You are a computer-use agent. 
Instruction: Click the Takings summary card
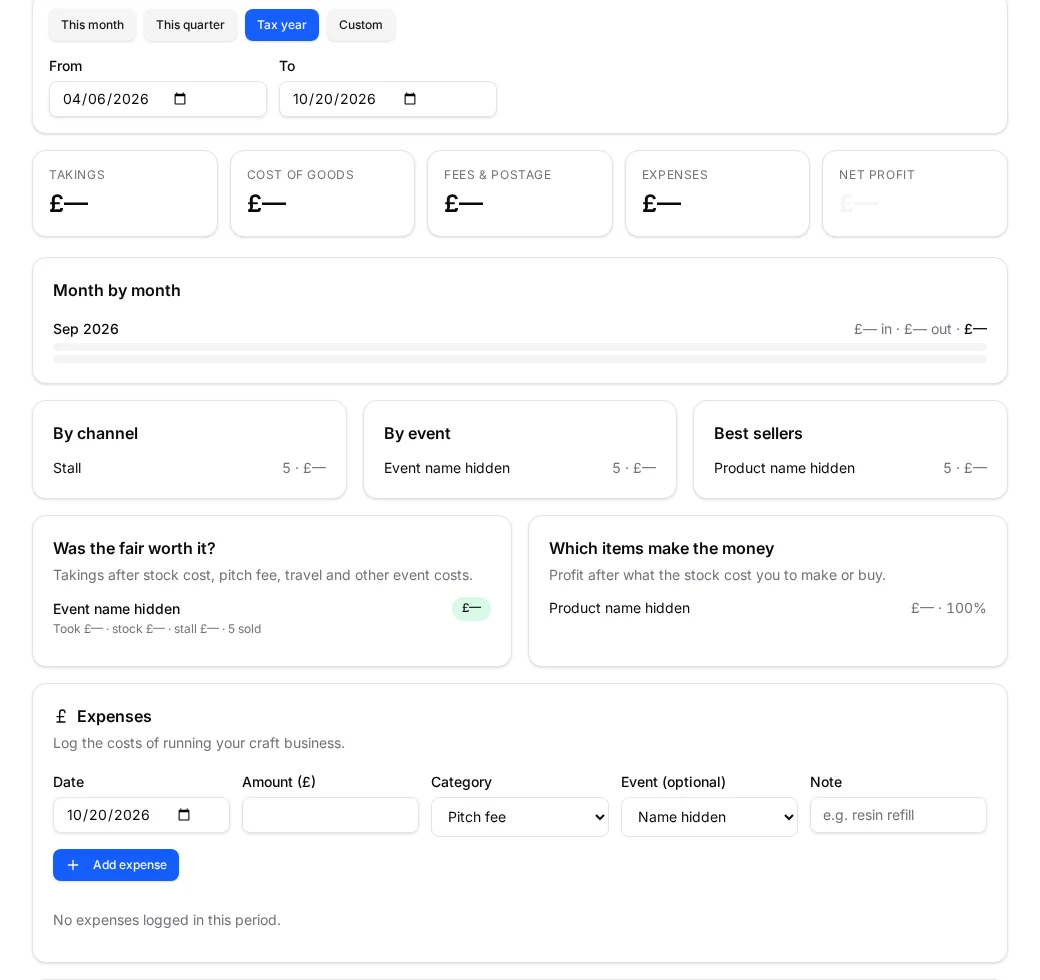click(x=125, y=194)
